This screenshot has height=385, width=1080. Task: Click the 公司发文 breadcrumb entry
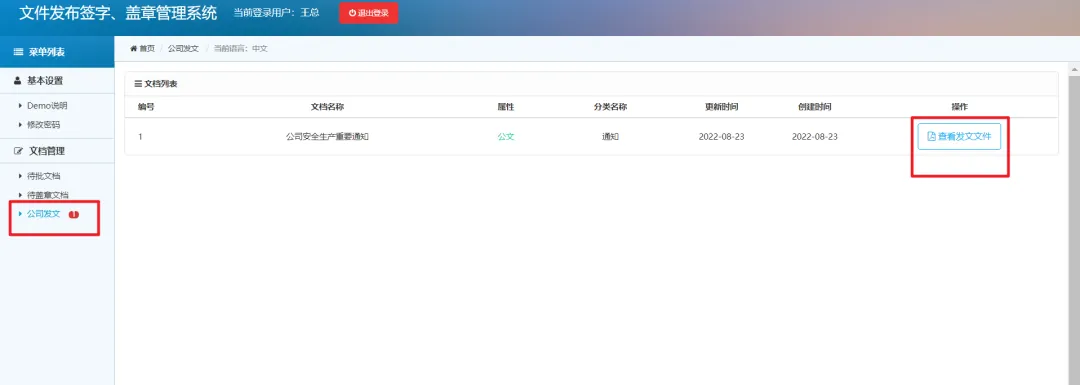183,49
